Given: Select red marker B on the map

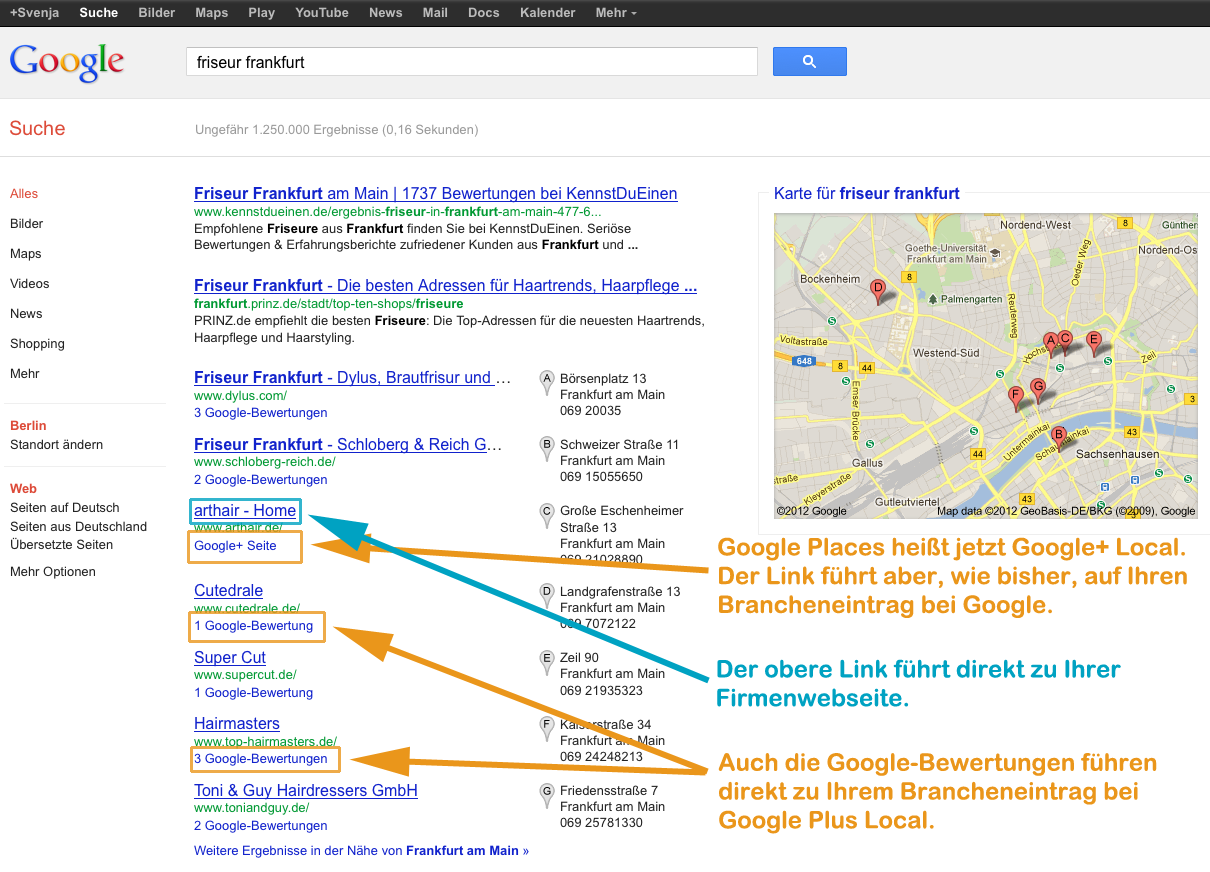Looking at the screenshot, I should [1059, 438].
